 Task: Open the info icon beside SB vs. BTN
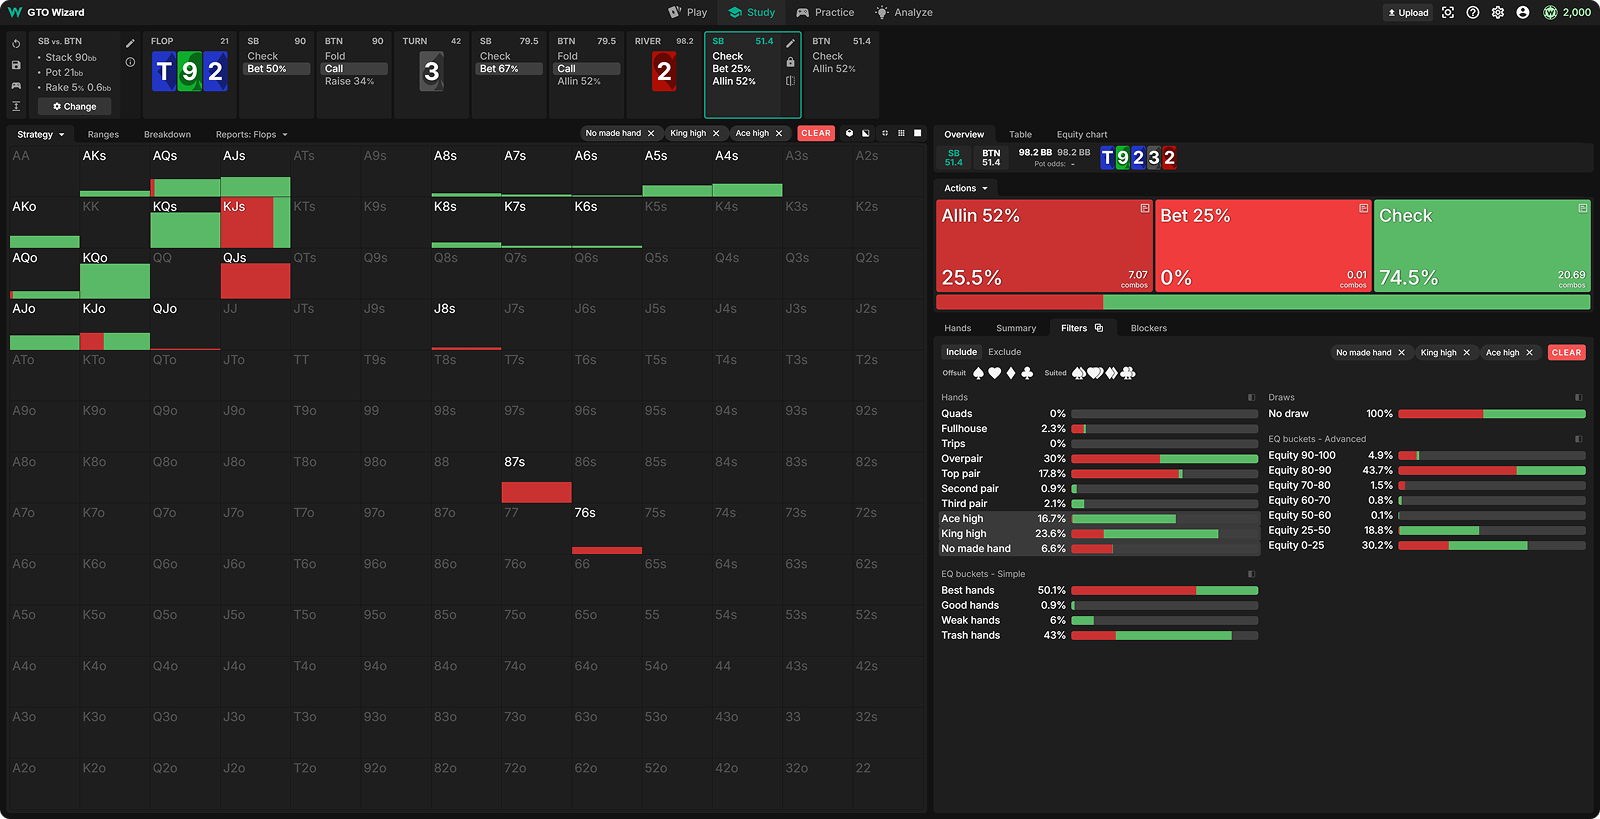pos(130,62)
